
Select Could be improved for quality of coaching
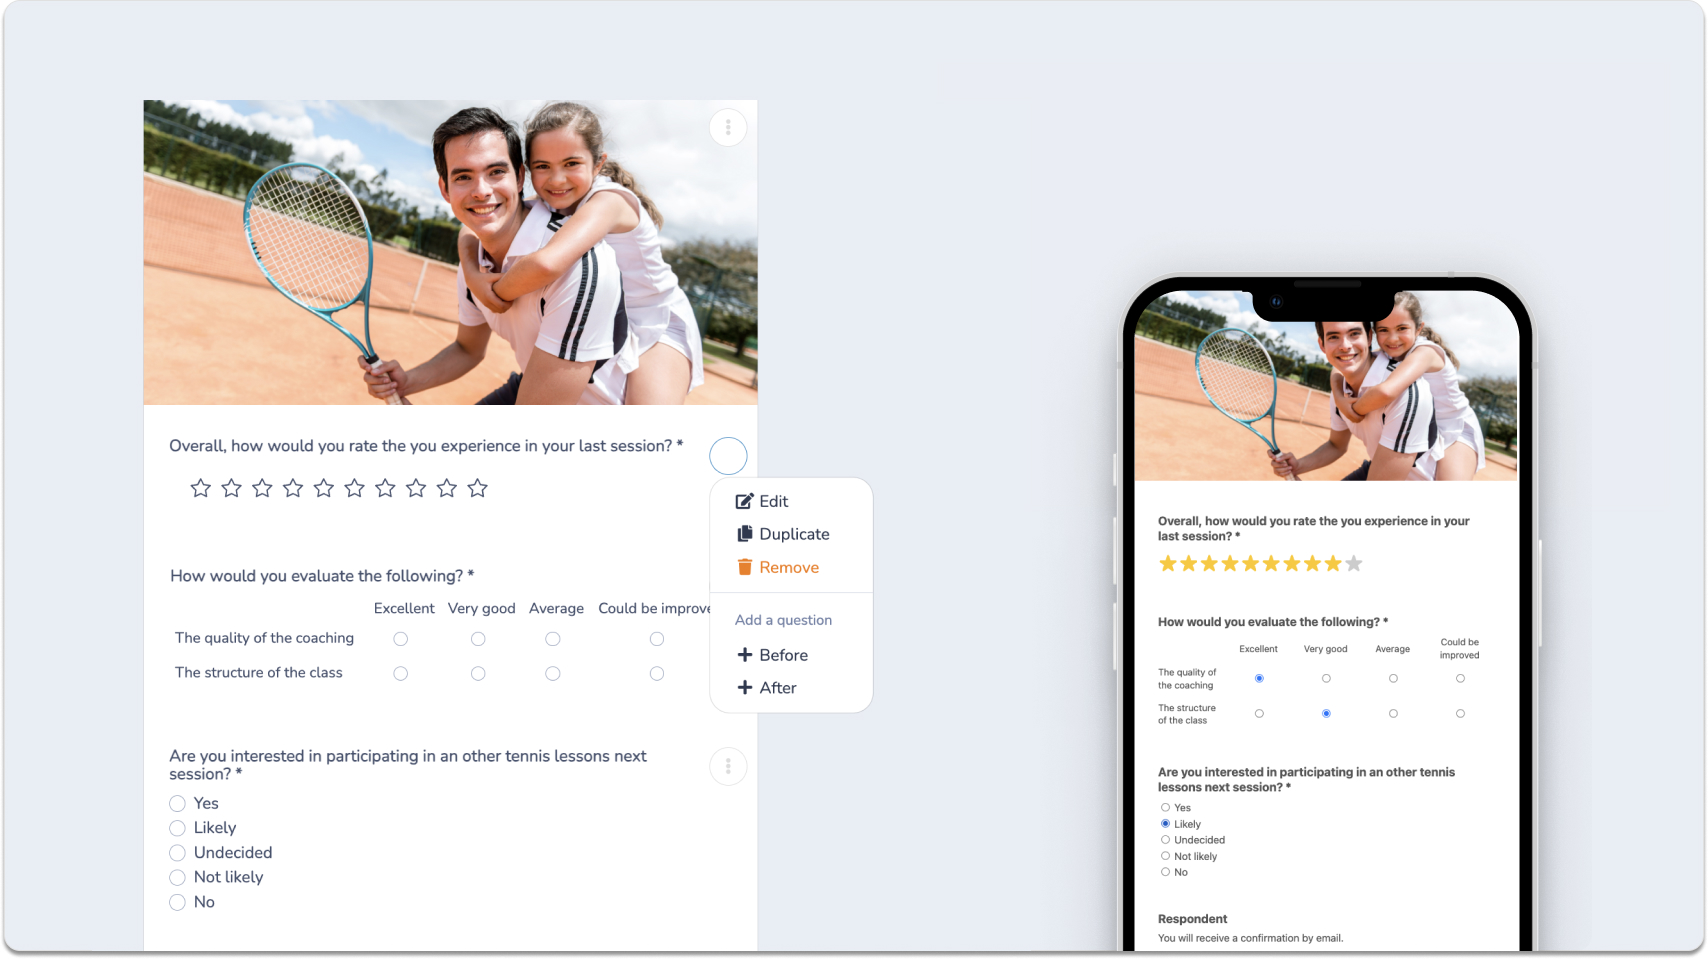pos(657,639)
